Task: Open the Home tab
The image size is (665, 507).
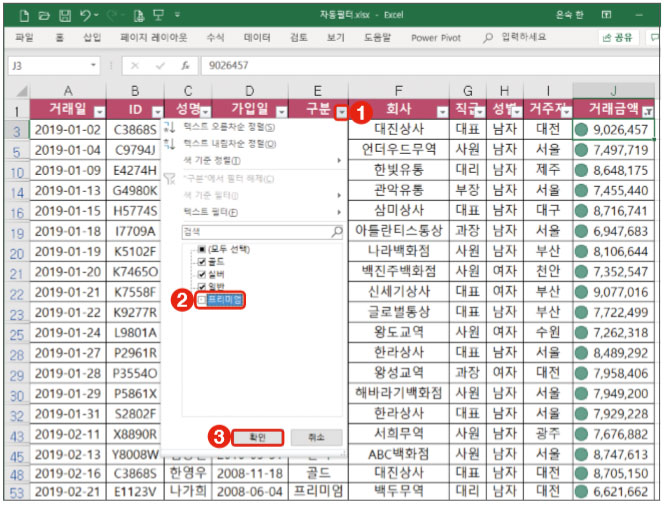Action: coord(59,38)
